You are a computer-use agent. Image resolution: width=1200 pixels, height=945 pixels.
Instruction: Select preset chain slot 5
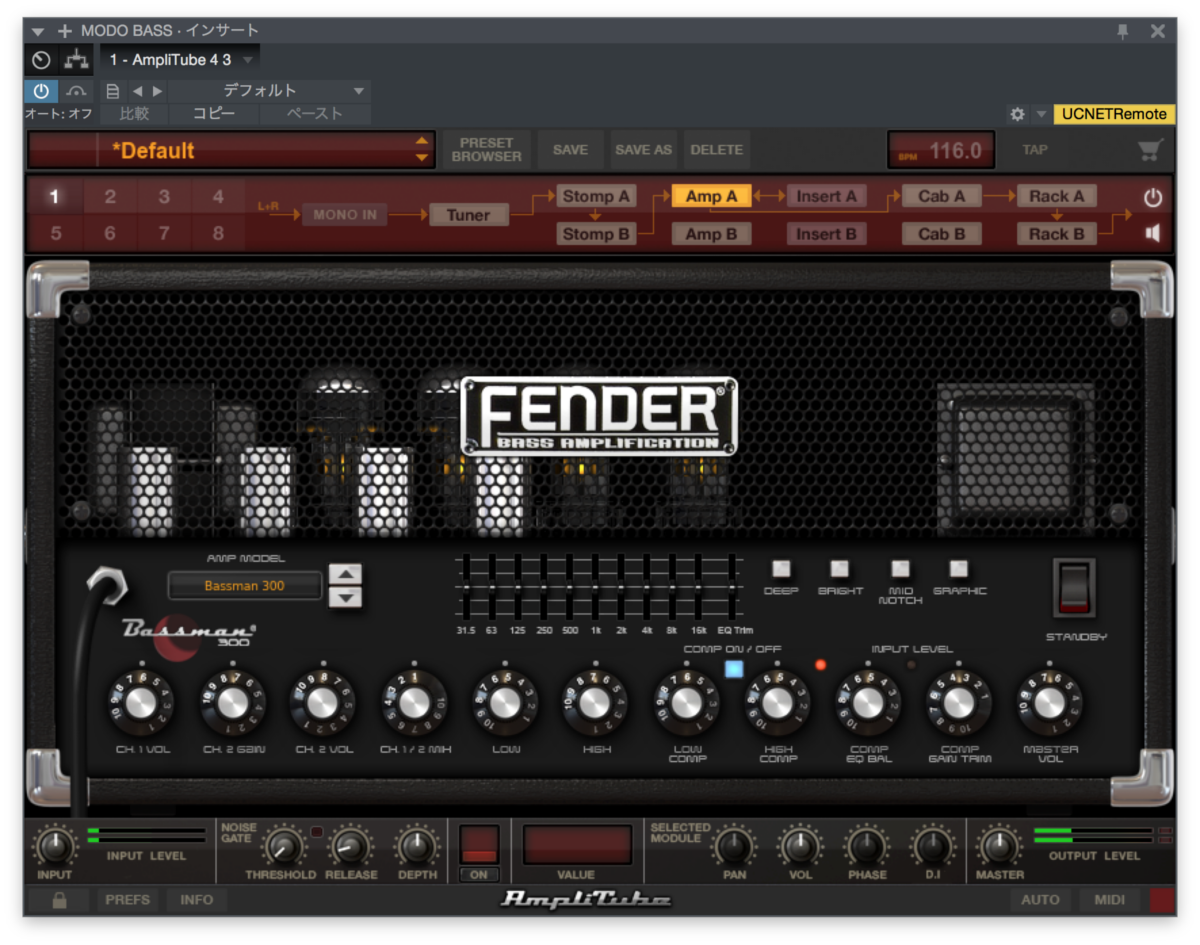coord(55,234)
